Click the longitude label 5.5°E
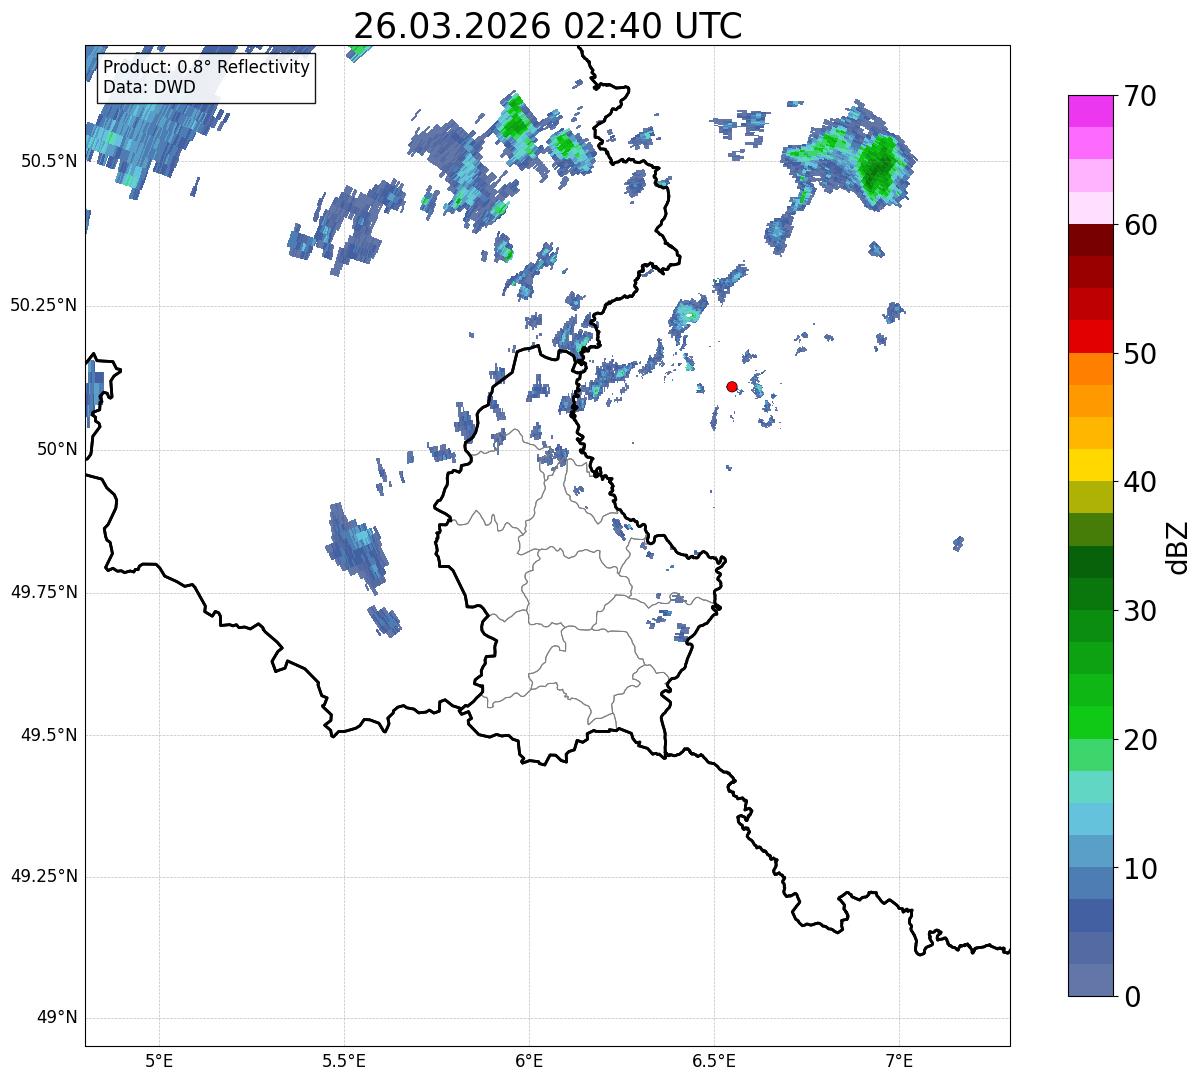The width and height of the screenshot is (1202, 1081). coord(344,1060)
